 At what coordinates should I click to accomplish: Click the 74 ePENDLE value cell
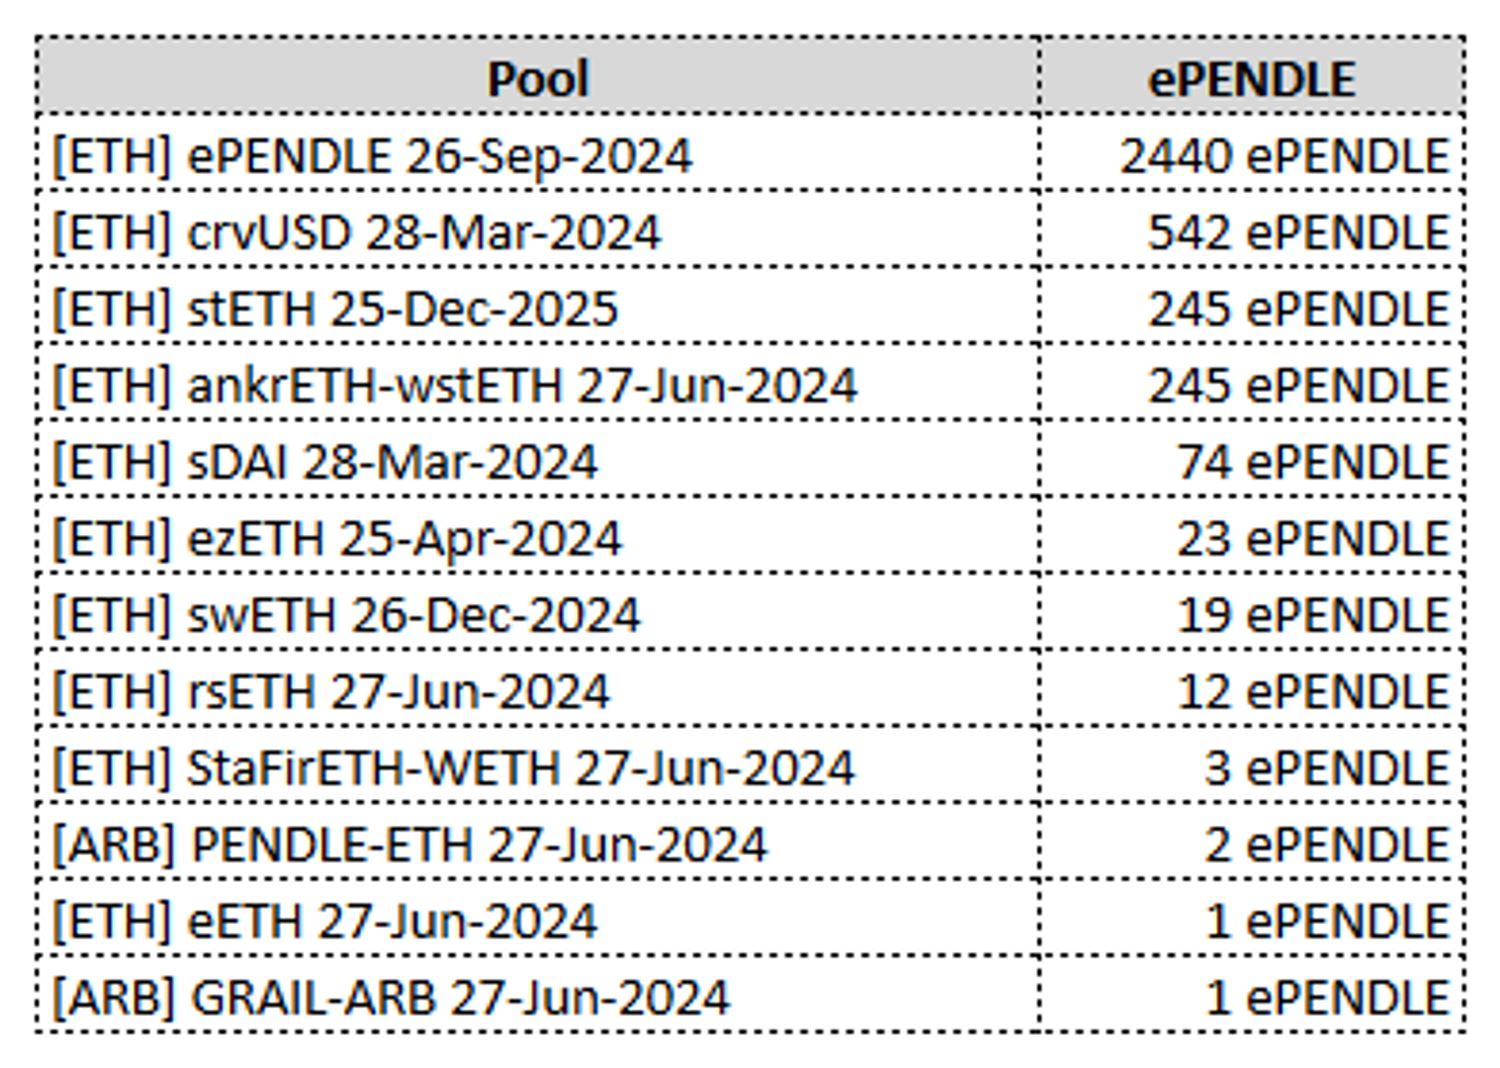[x=1312, y=462]
